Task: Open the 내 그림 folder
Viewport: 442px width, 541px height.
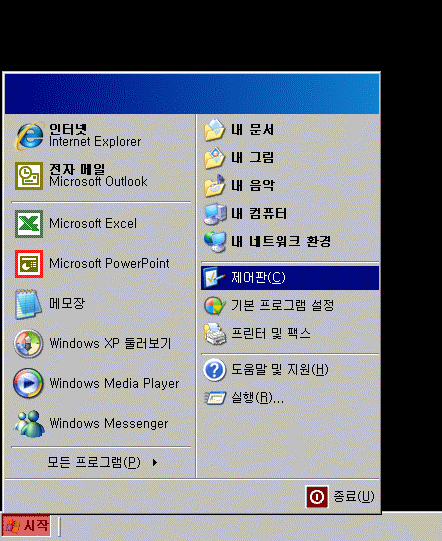Action: point(290,158)
